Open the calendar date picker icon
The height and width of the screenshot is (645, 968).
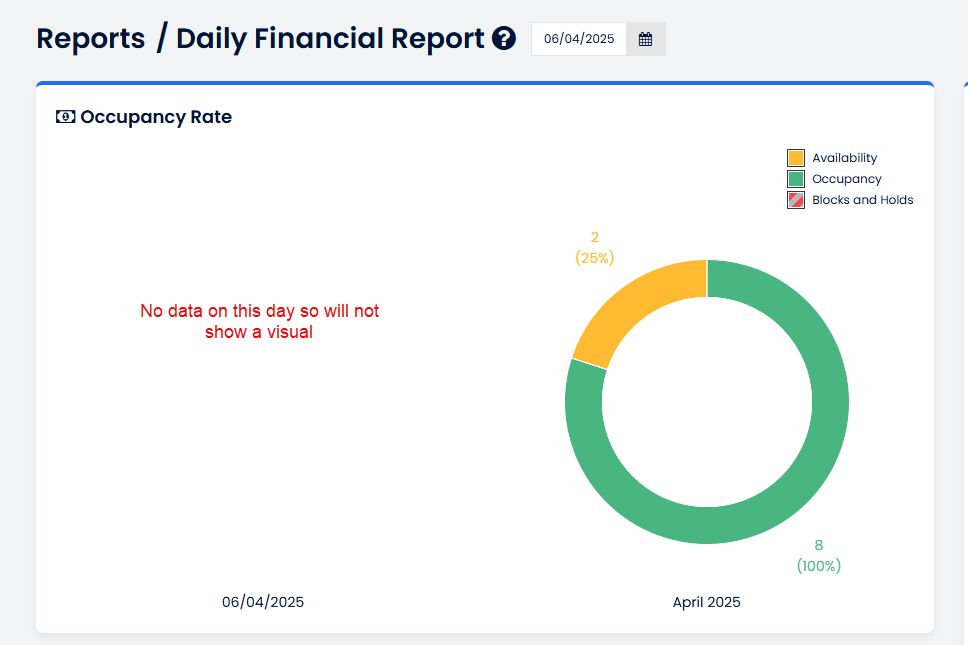645,39
